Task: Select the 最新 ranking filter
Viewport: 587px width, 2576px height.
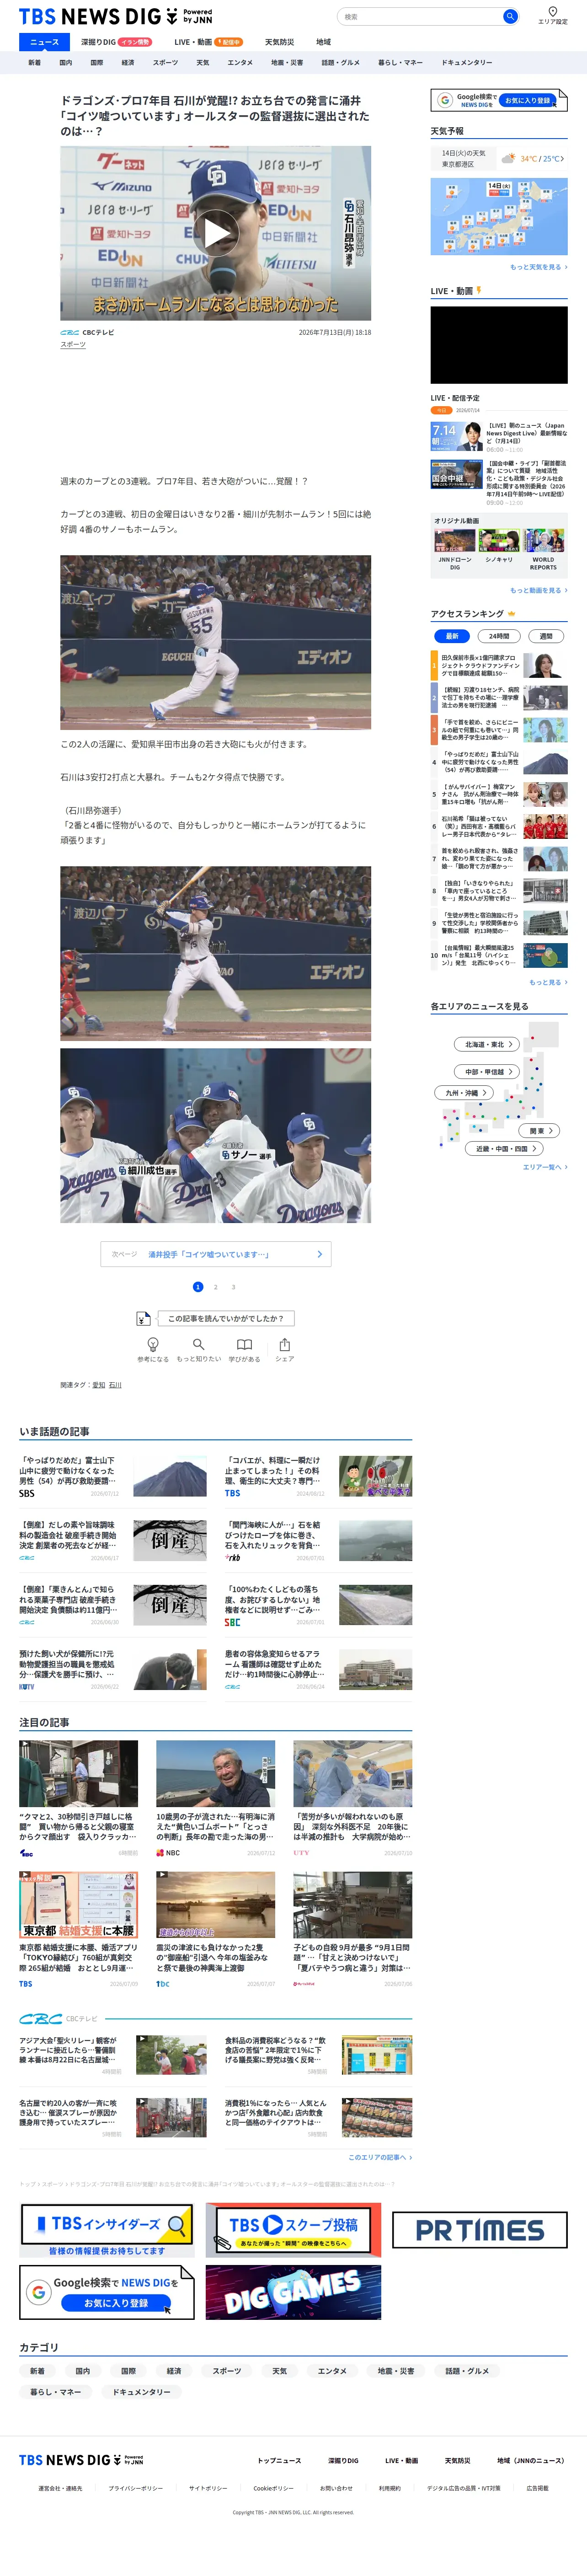Action: click(452, 636)
